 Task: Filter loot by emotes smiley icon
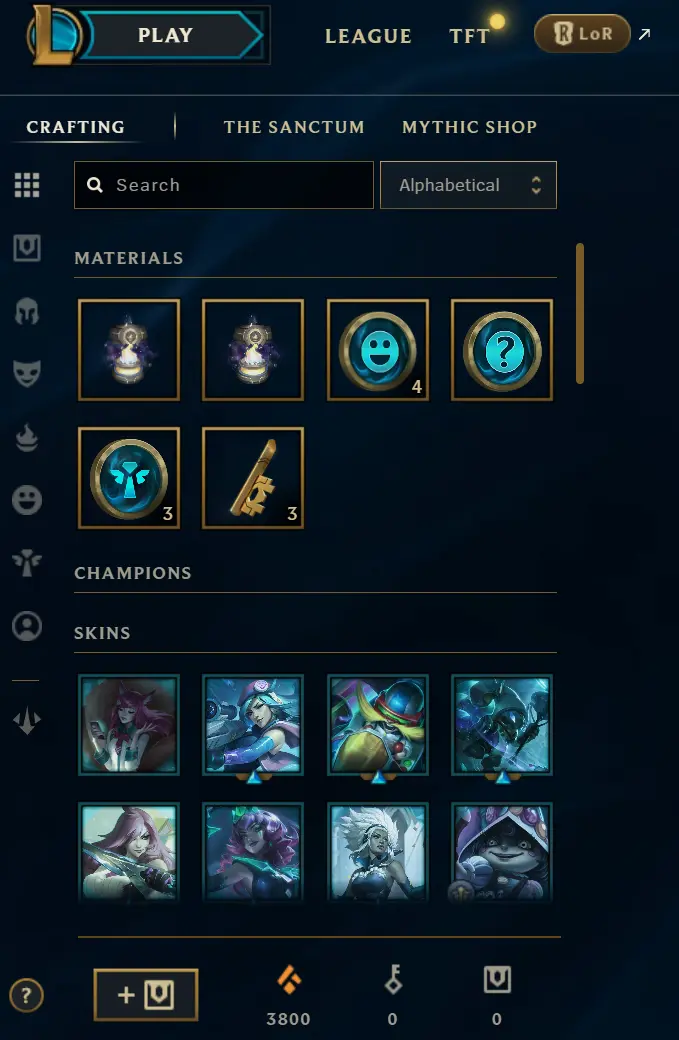[27, 499]
